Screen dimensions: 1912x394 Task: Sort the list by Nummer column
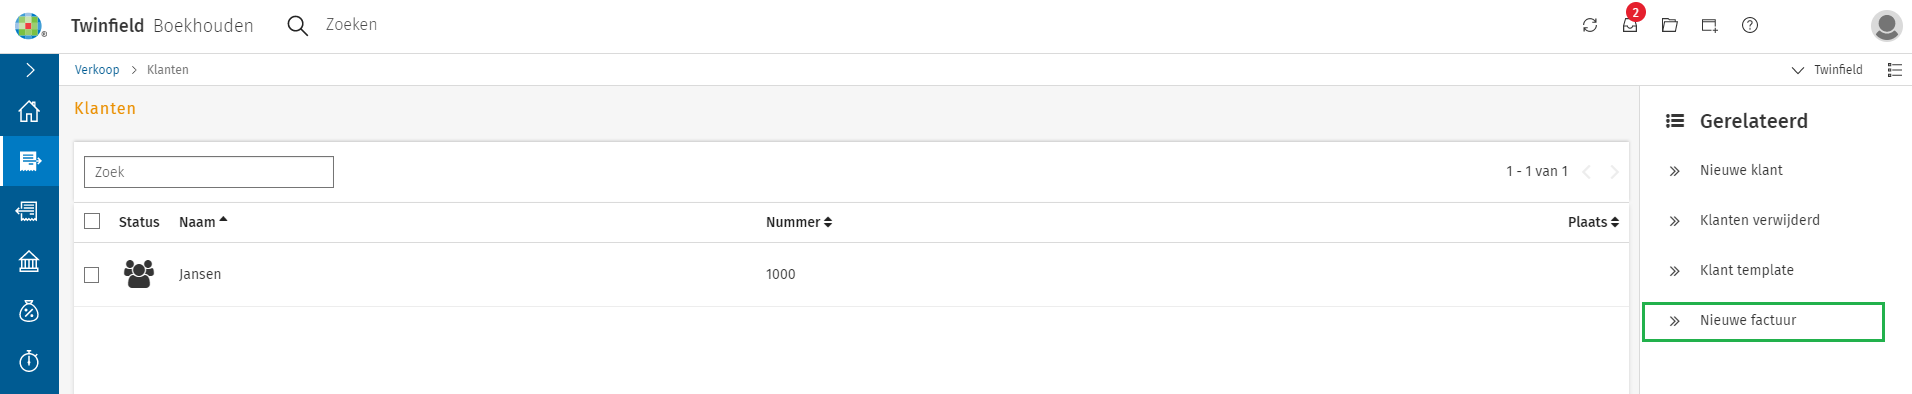click(799, 222)
